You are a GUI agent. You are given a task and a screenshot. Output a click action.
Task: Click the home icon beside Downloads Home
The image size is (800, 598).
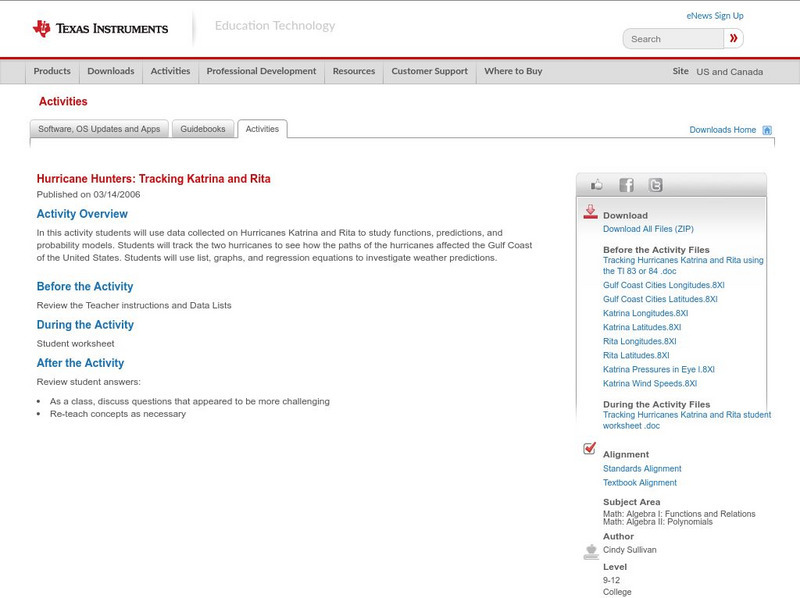point(767,130)
